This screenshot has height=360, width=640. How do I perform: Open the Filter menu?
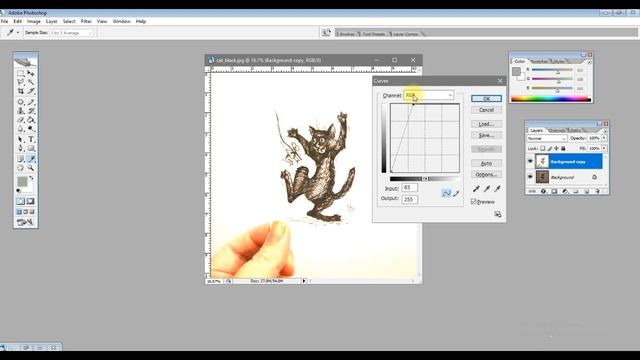coord(86,21)
